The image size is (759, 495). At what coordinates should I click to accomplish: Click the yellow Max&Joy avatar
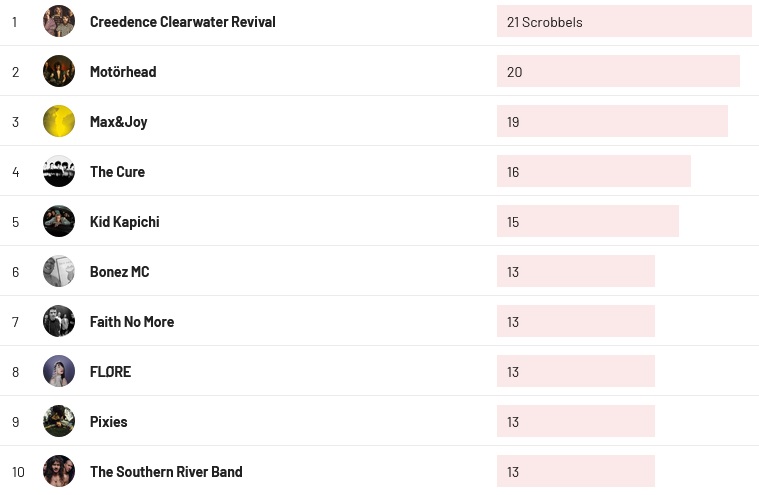click(59, 121)
